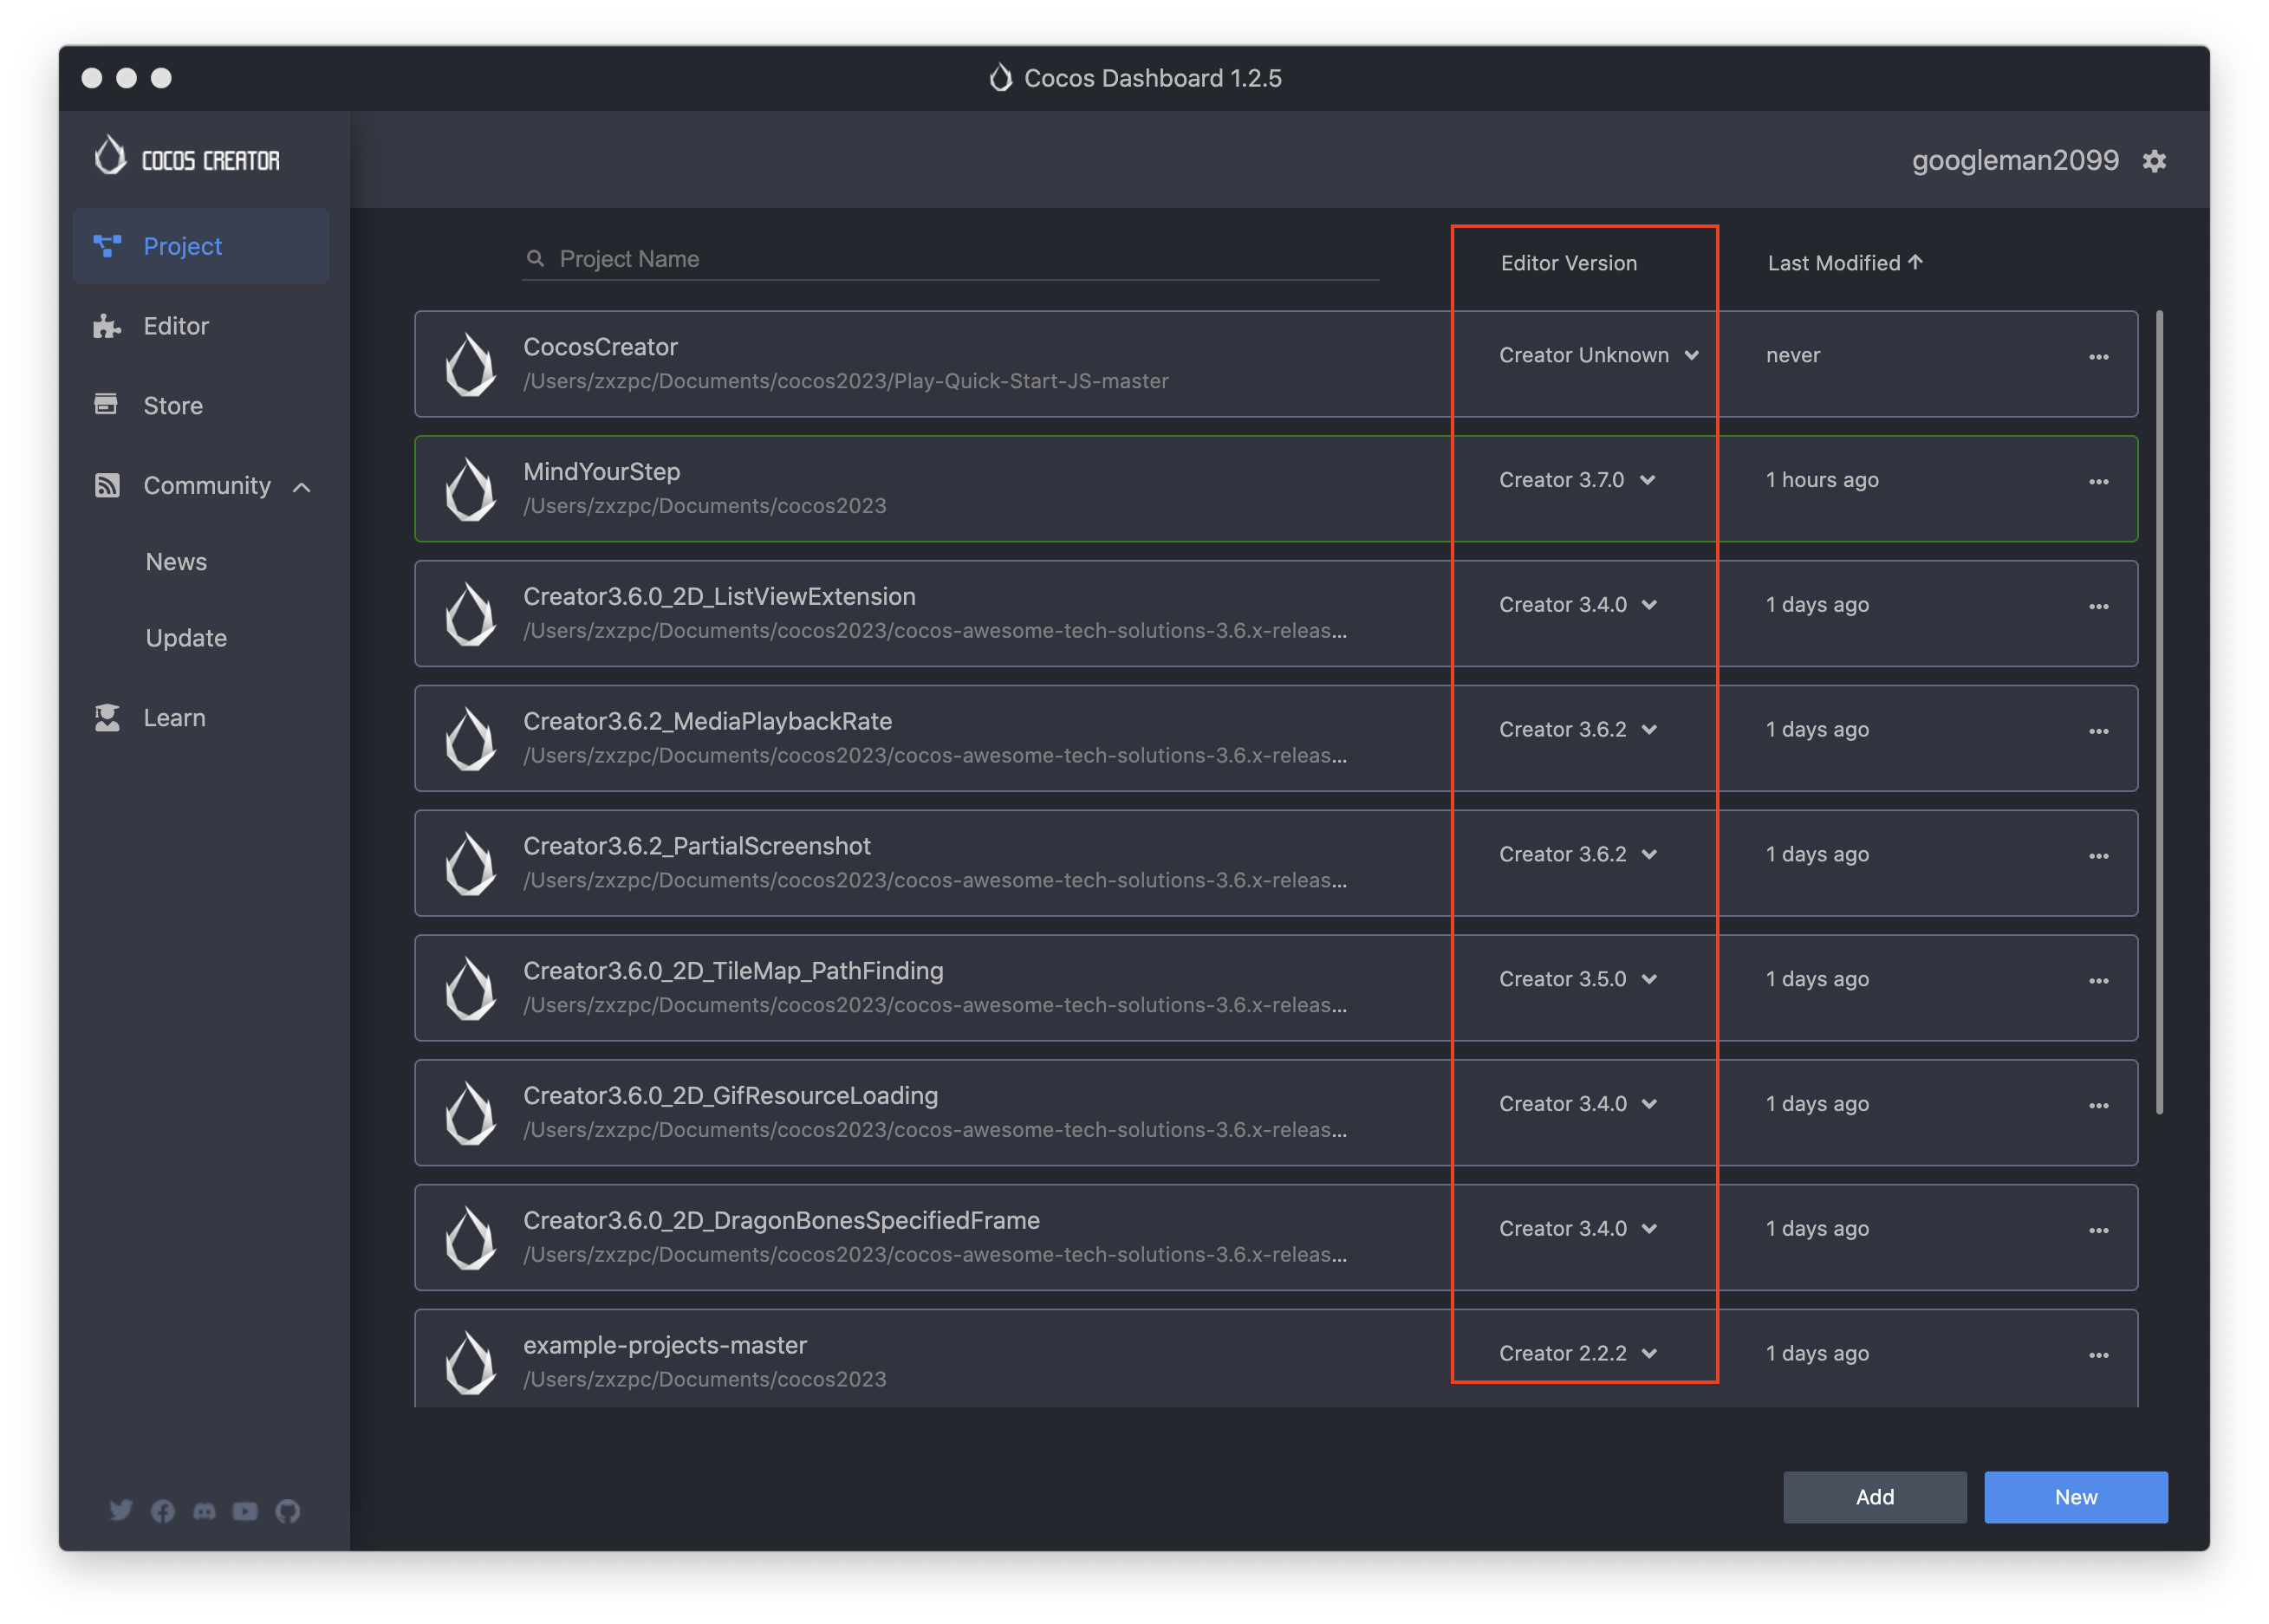
Task: Select the Creator3.6.2_MediaPlaybackRate project name
Action: [708, 721]
